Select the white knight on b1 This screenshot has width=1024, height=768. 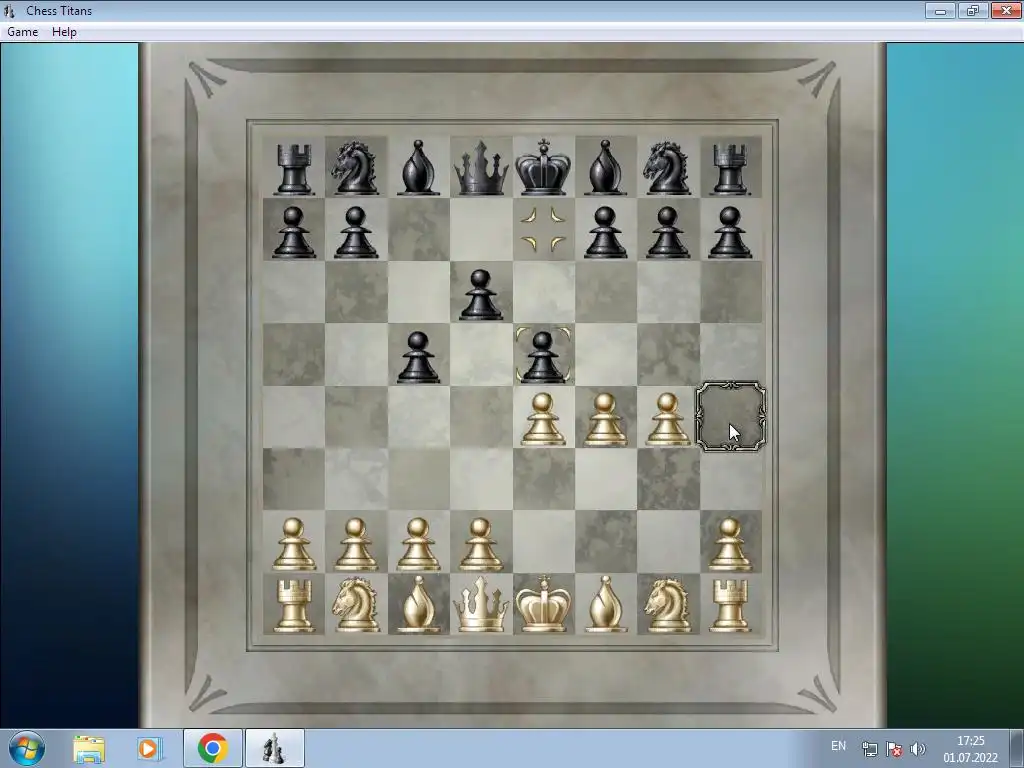coord(355,605)
